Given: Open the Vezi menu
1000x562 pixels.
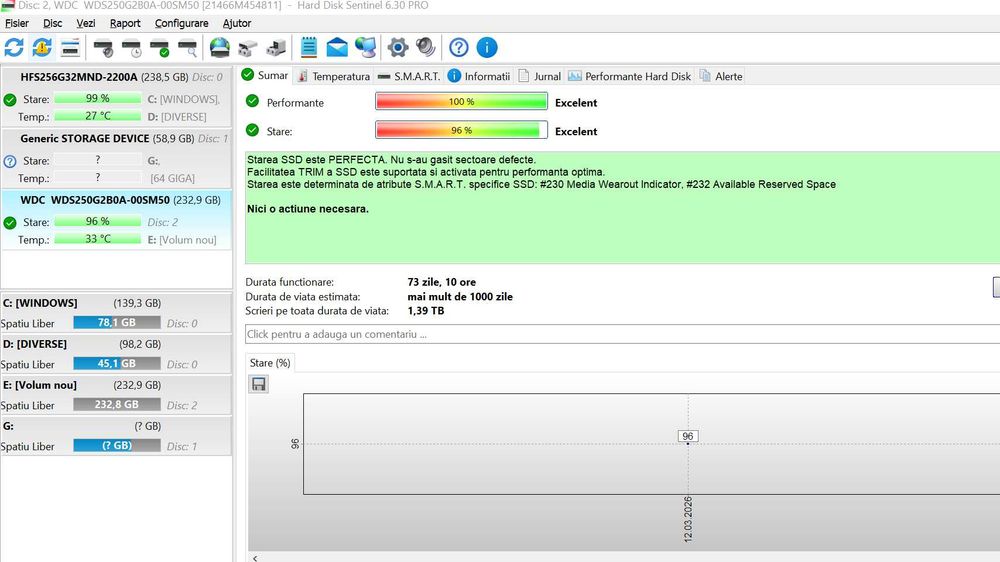Looking at the screenshot, I should coord(85,23).
